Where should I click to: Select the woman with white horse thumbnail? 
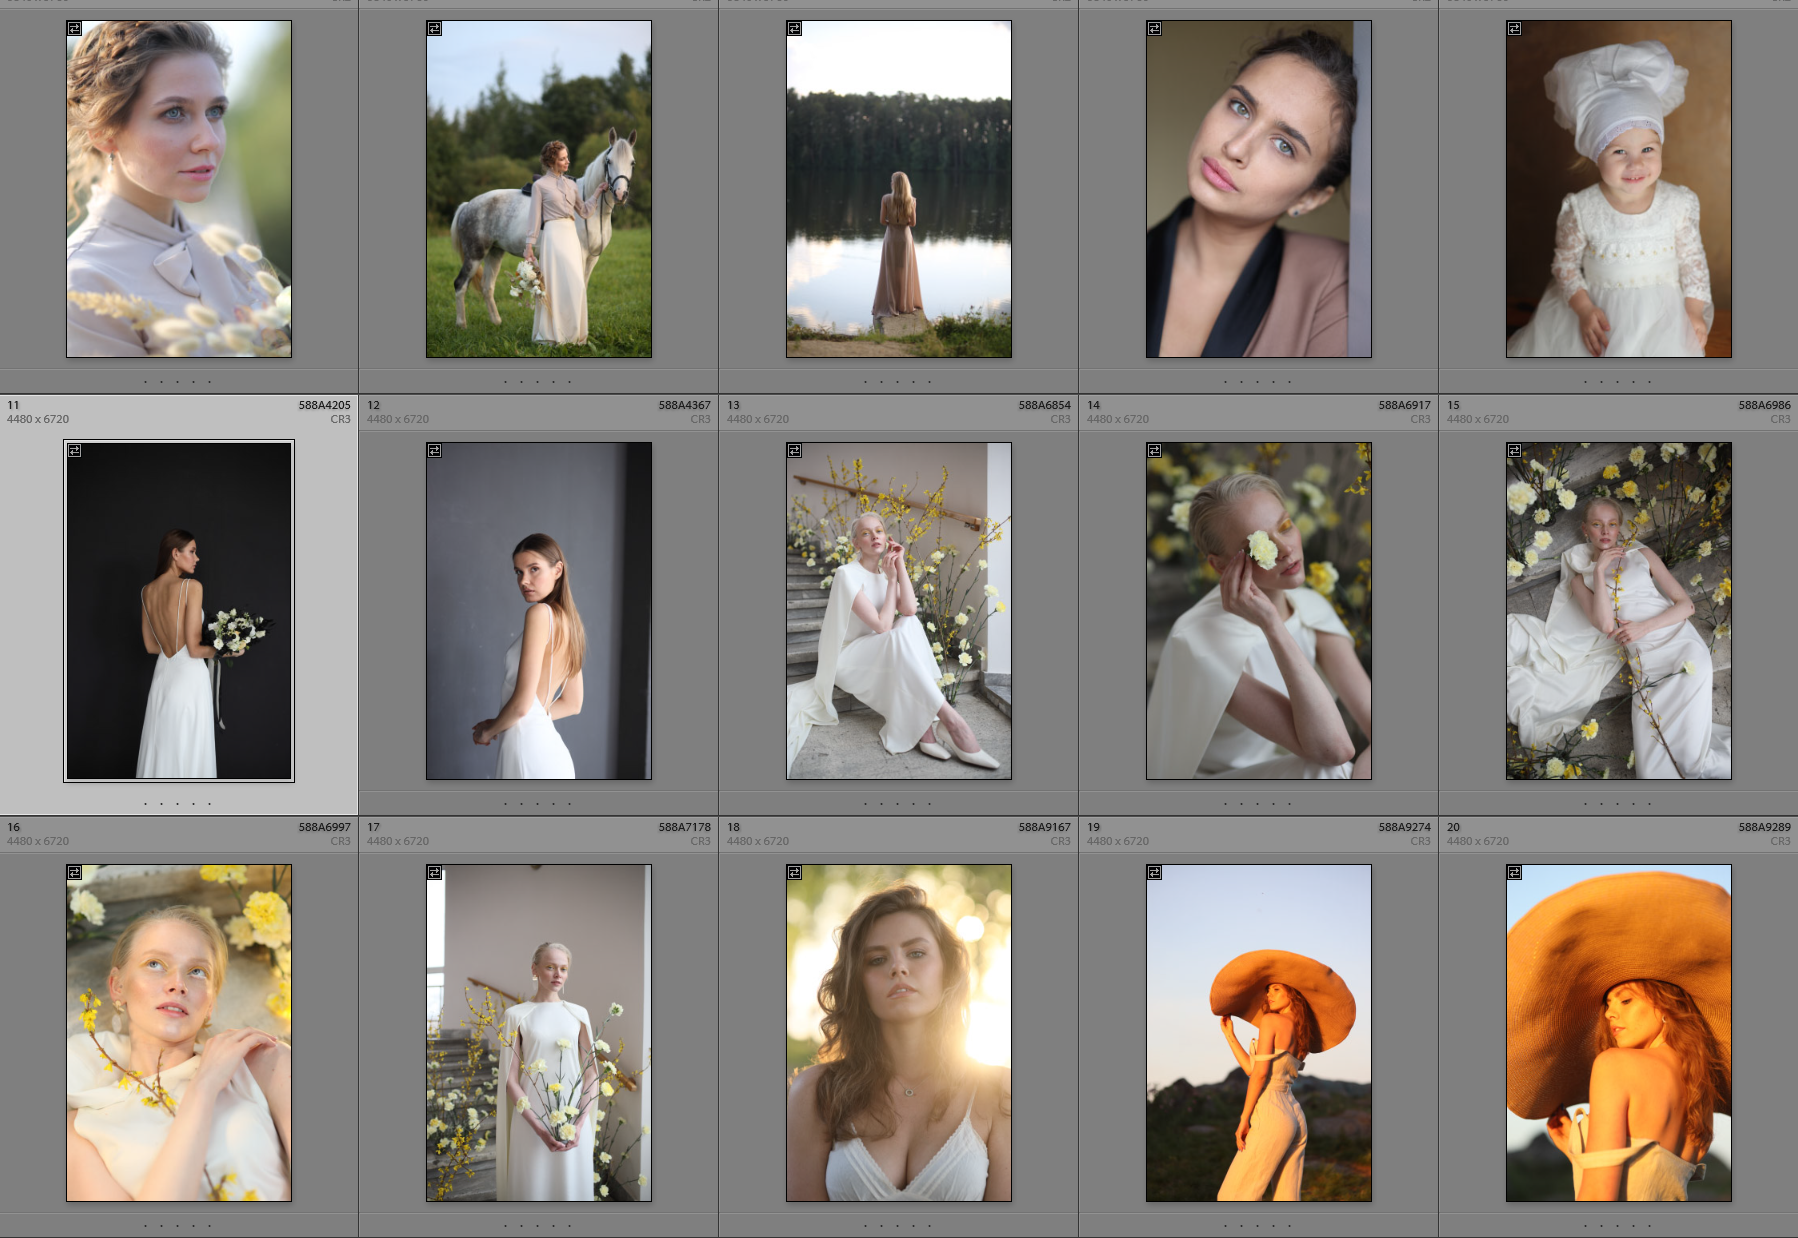point(539,189)
